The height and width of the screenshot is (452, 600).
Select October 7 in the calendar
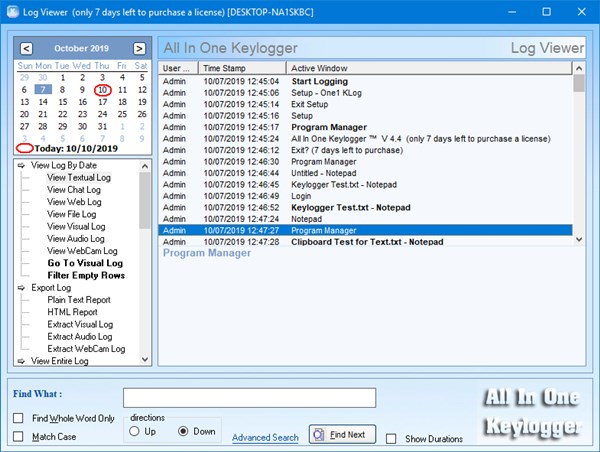pos(43,90)
